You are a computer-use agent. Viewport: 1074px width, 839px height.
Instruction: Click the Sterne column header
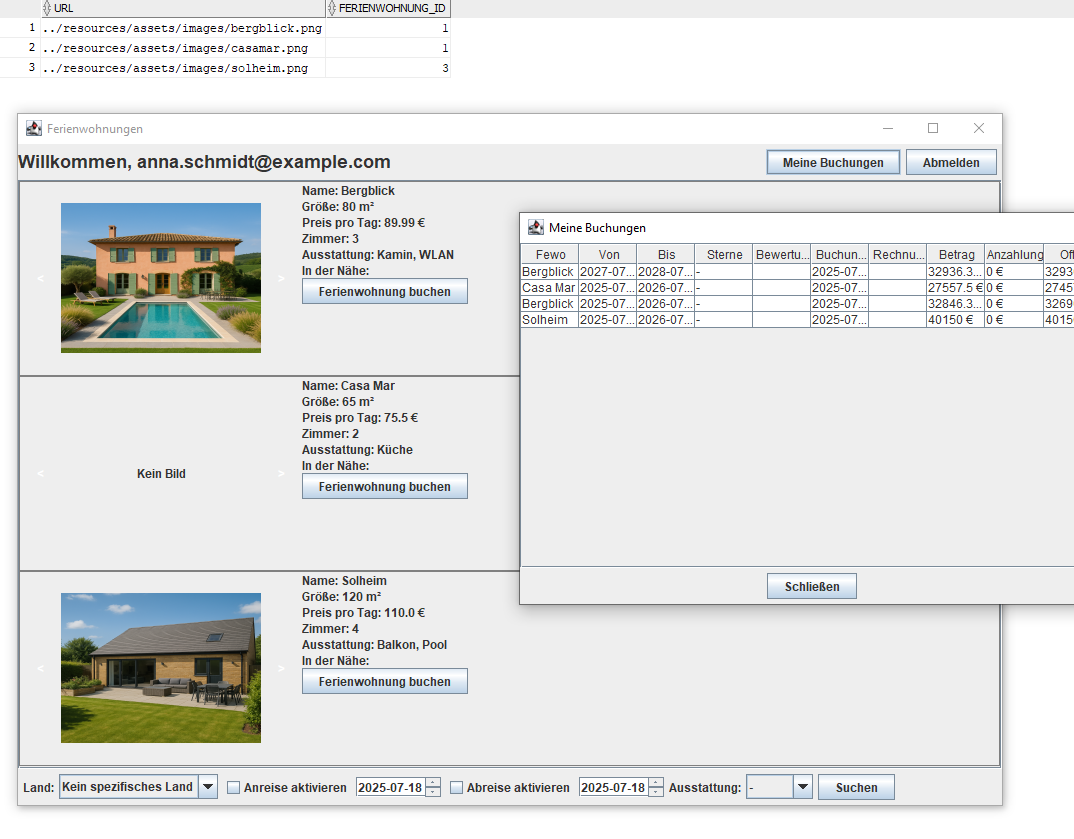(724, 255)
